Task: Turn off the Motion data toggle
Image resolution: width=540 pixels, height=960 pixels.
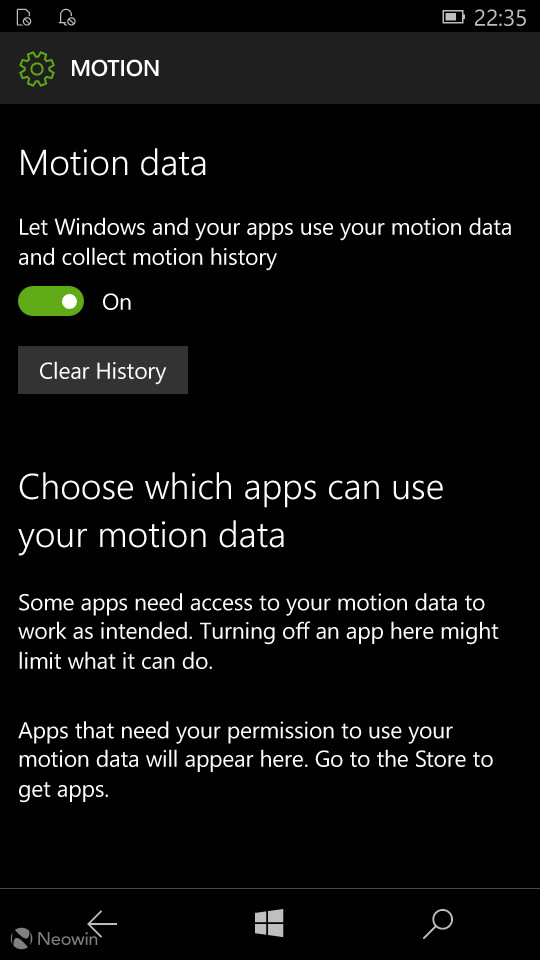Action: (x=51, y=301)
